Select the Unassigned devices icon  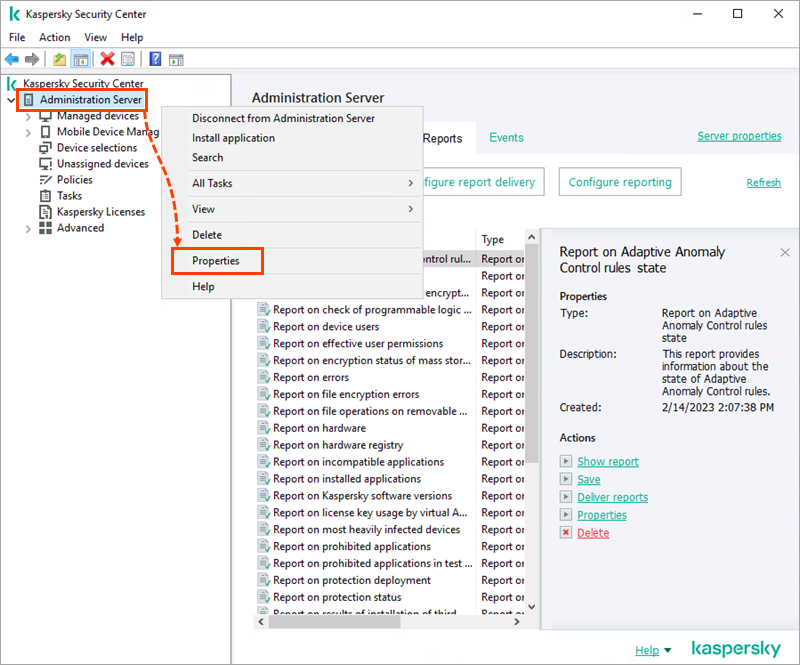pyautogui.click(x=44, y=163)
